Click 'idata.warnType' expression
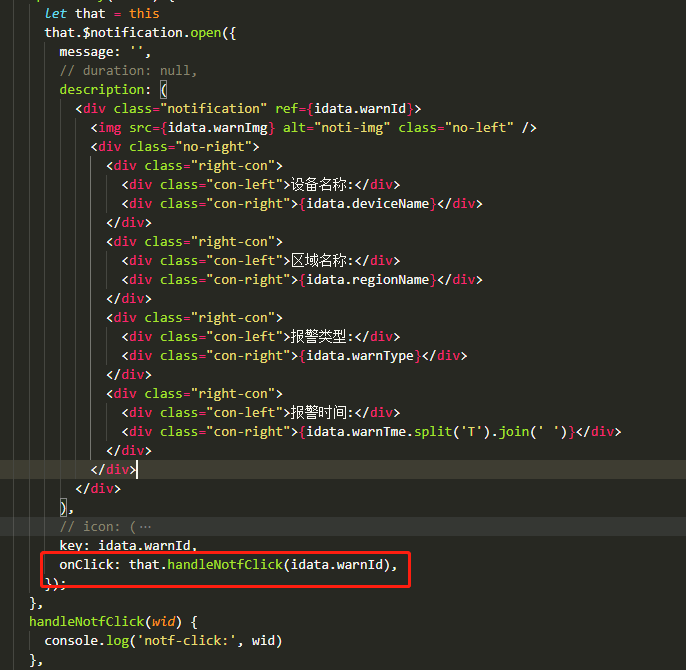Screen dimensions: 686x670 (360, 356)
